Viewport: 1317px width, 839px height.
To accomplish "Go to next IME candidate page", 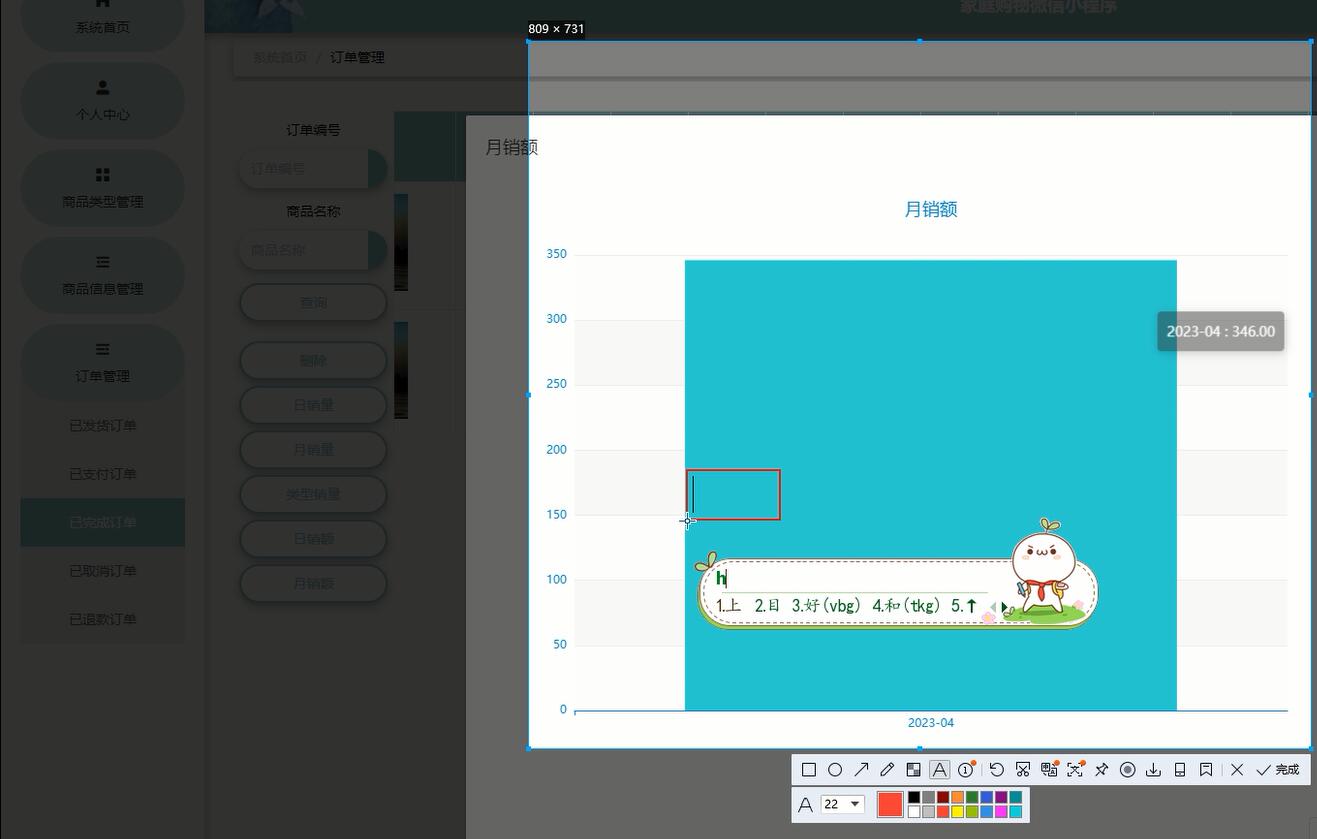I will (x=1004, y=607).
